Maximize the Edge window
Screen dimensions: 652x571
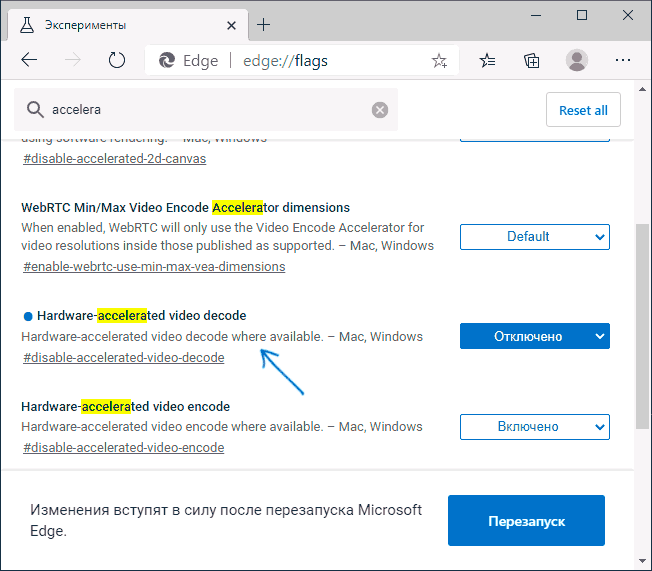582,15
